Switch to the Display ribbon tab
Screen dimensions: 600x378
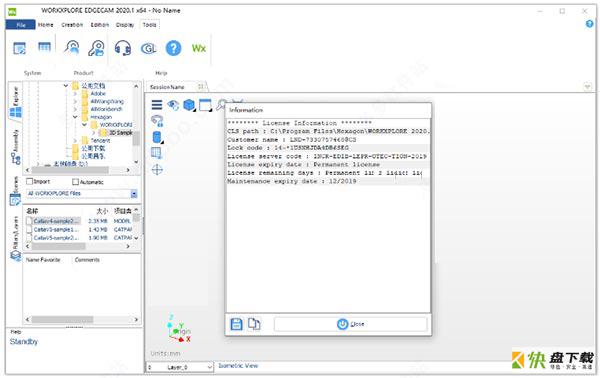coord(125,24)
